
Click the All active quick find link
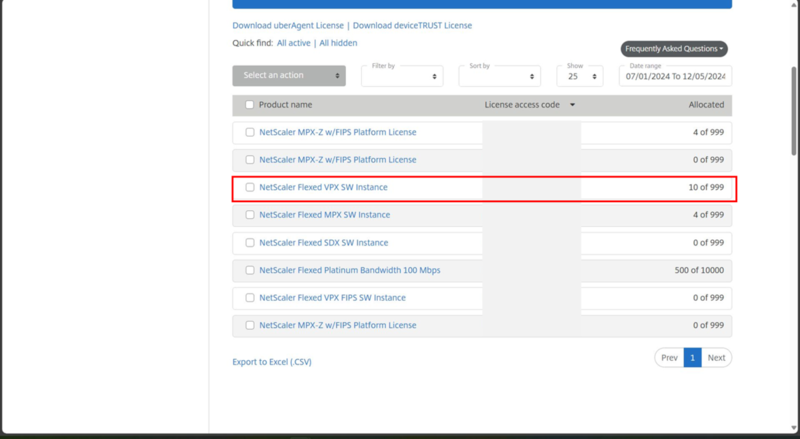click(x=293, y=43)
